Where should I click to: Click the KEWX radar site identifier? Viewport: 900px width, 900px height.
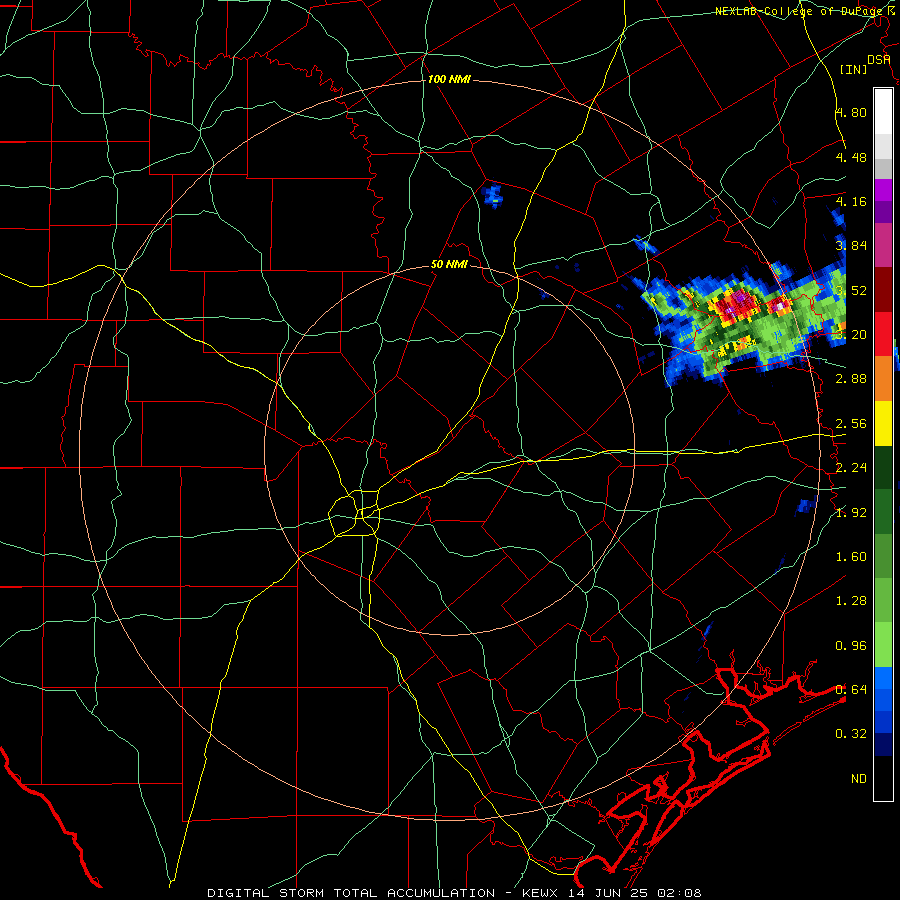(542, 893)
